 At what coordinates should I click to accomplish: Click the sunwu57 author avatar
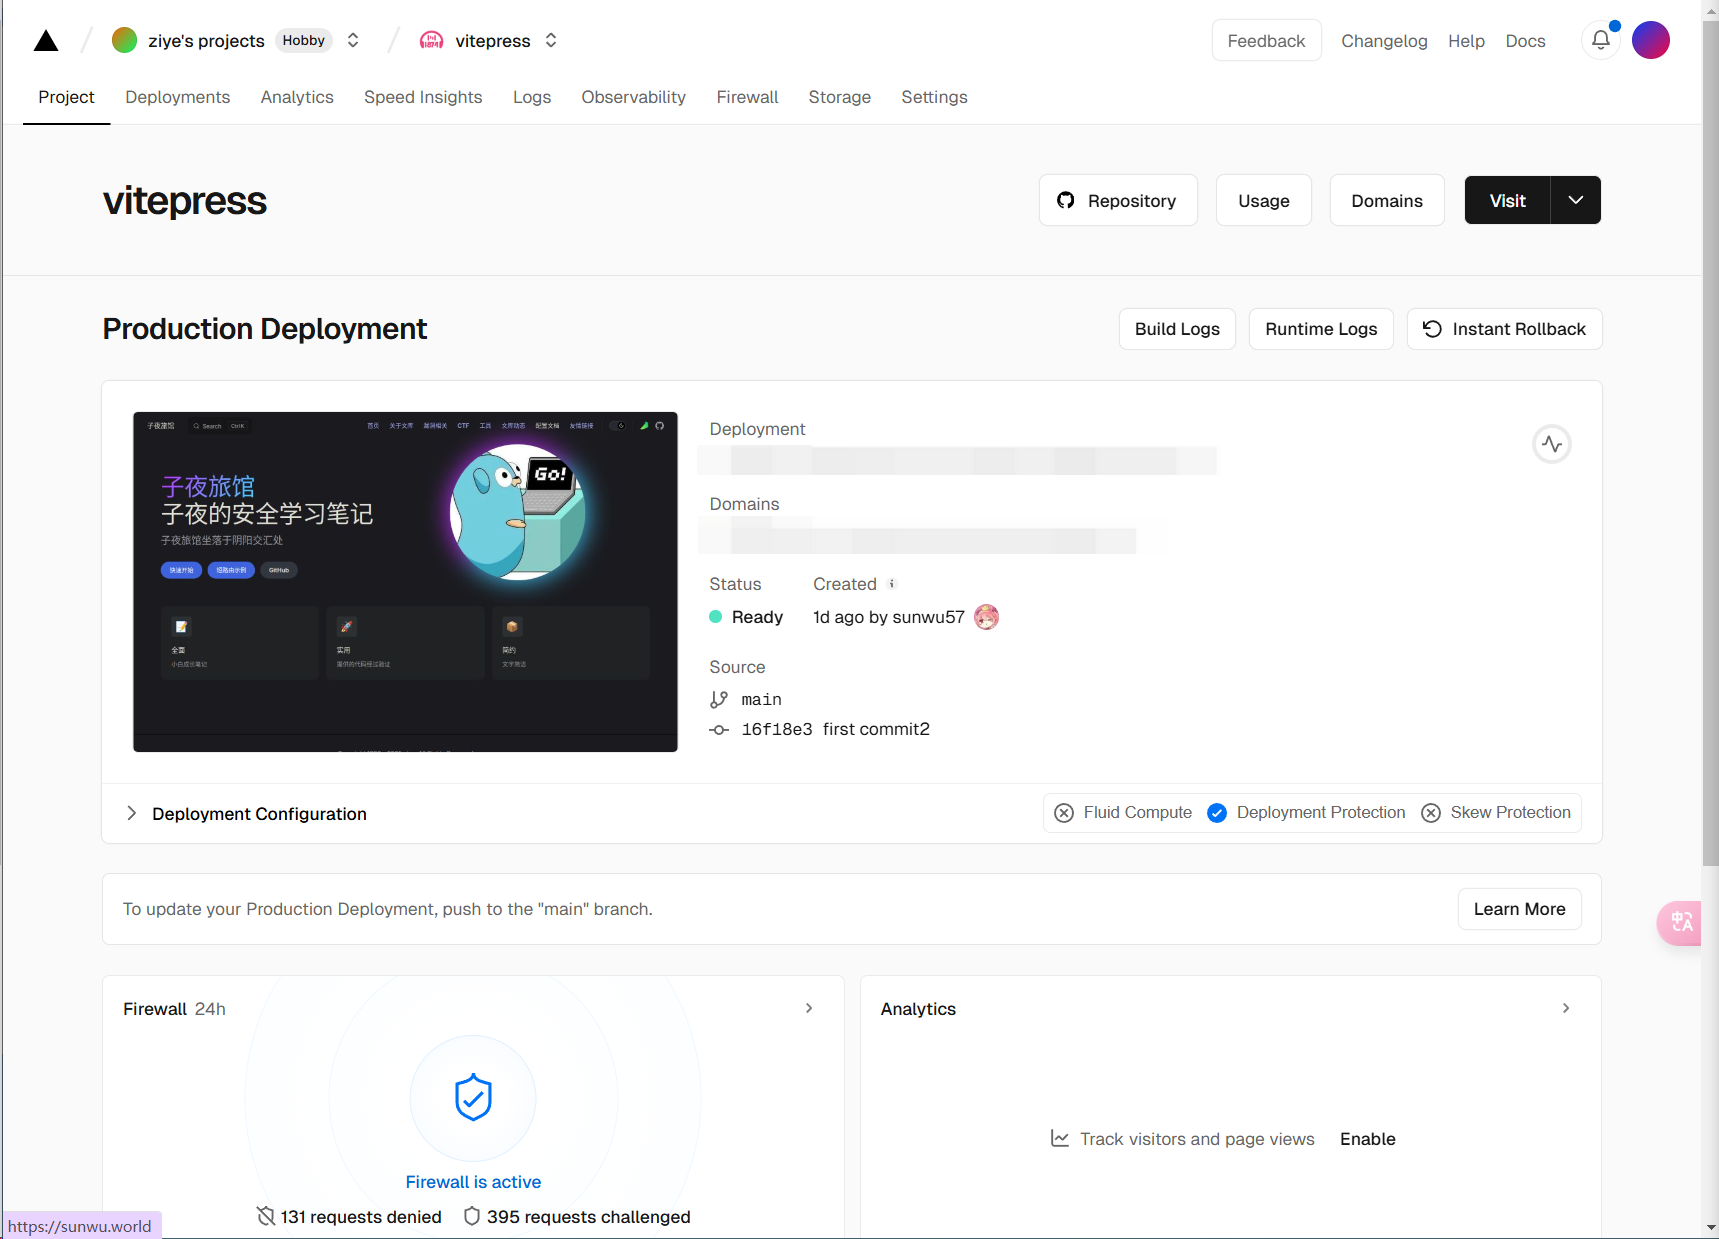(986, 617)
